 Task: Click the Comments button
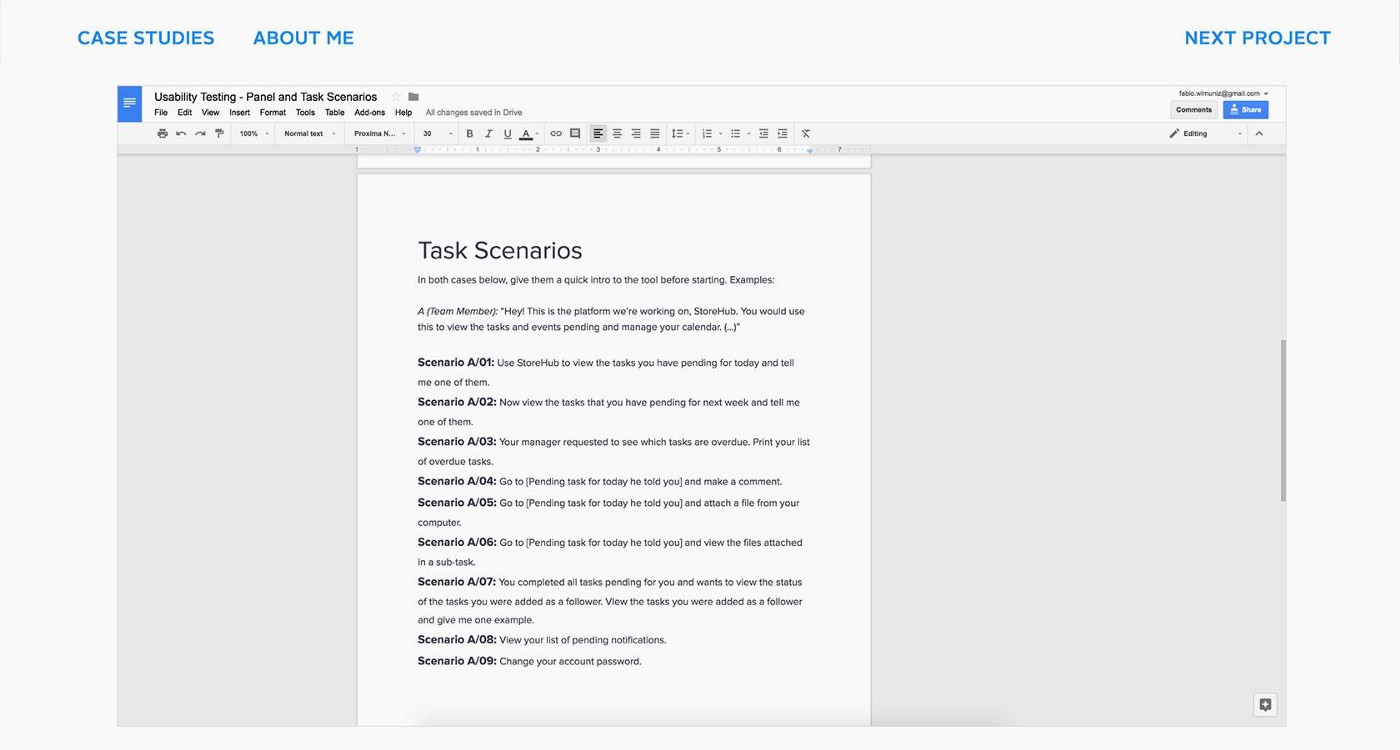pyautogui.click(x=1194, y=110)
